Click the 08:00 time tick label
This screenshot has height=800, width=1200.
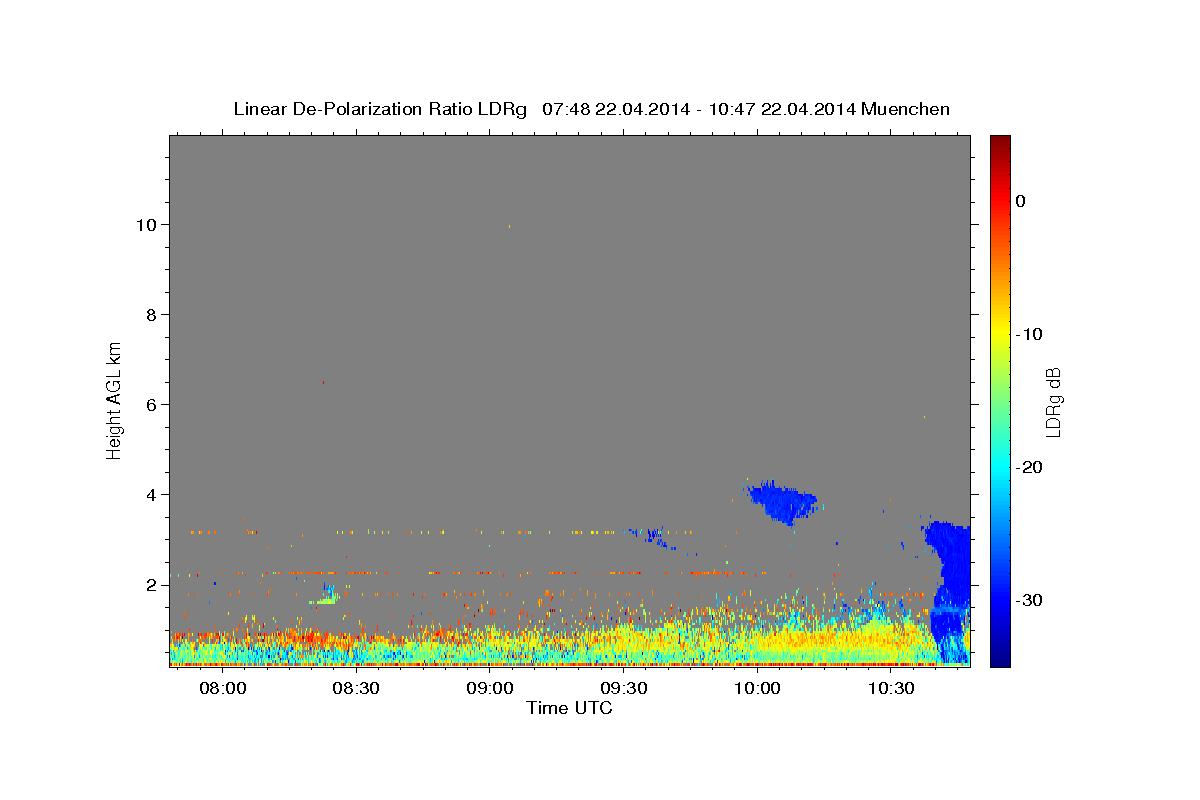[222, 689]
